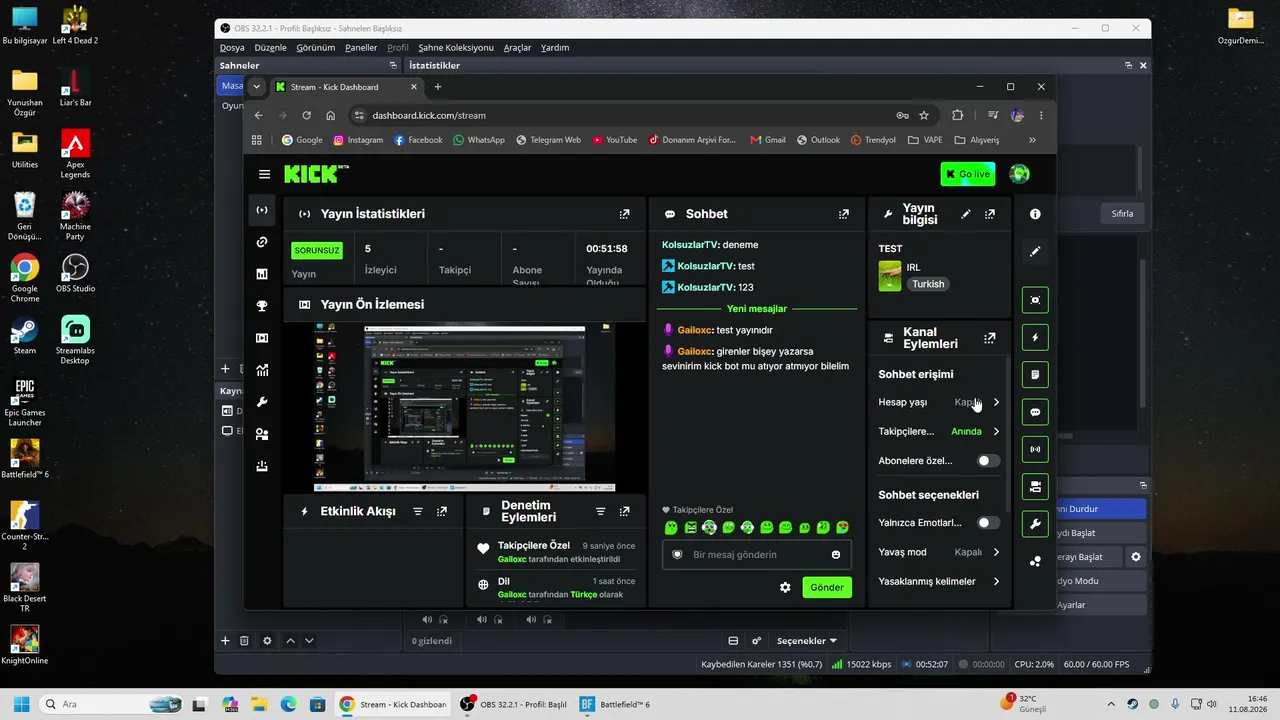Open the Araçlar menu in OBS
Image resolution: width=1280 pixels, height=720 pixels.
pyautogui.click(x=517, y=47)
